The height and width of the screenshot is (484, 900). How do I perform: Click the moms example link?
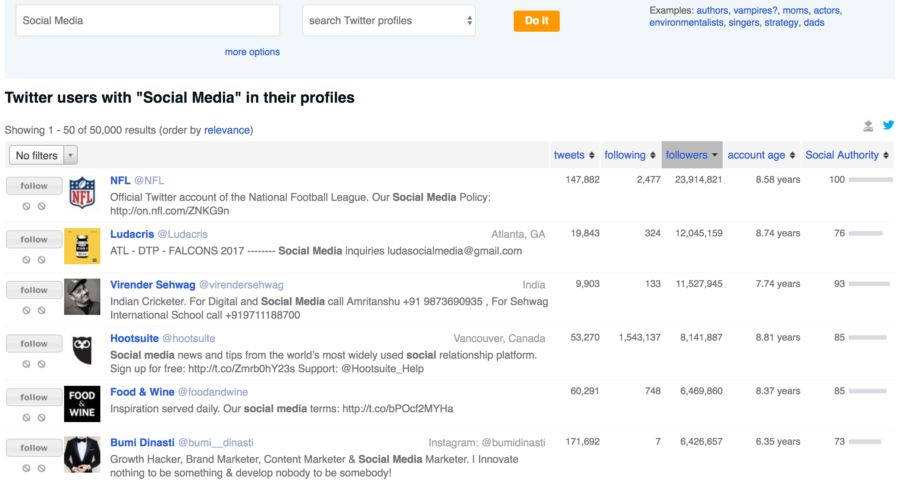click(796, 10)
